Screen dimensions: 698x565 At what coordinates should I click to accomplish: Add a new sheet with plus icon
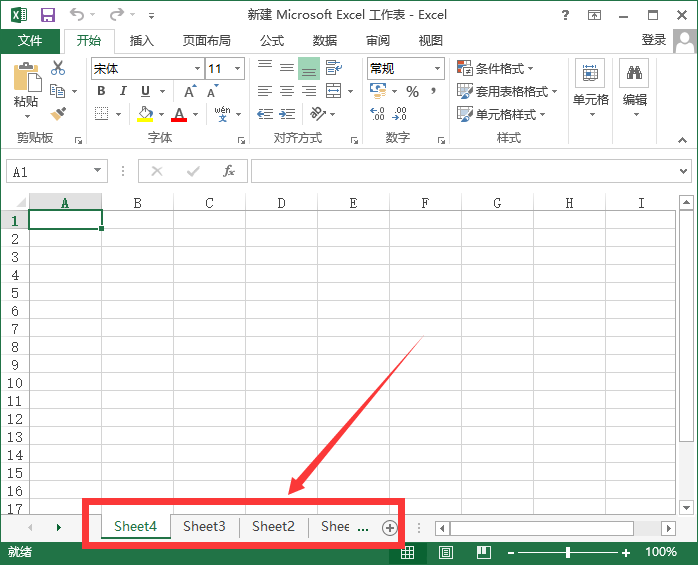coord(390,528)
